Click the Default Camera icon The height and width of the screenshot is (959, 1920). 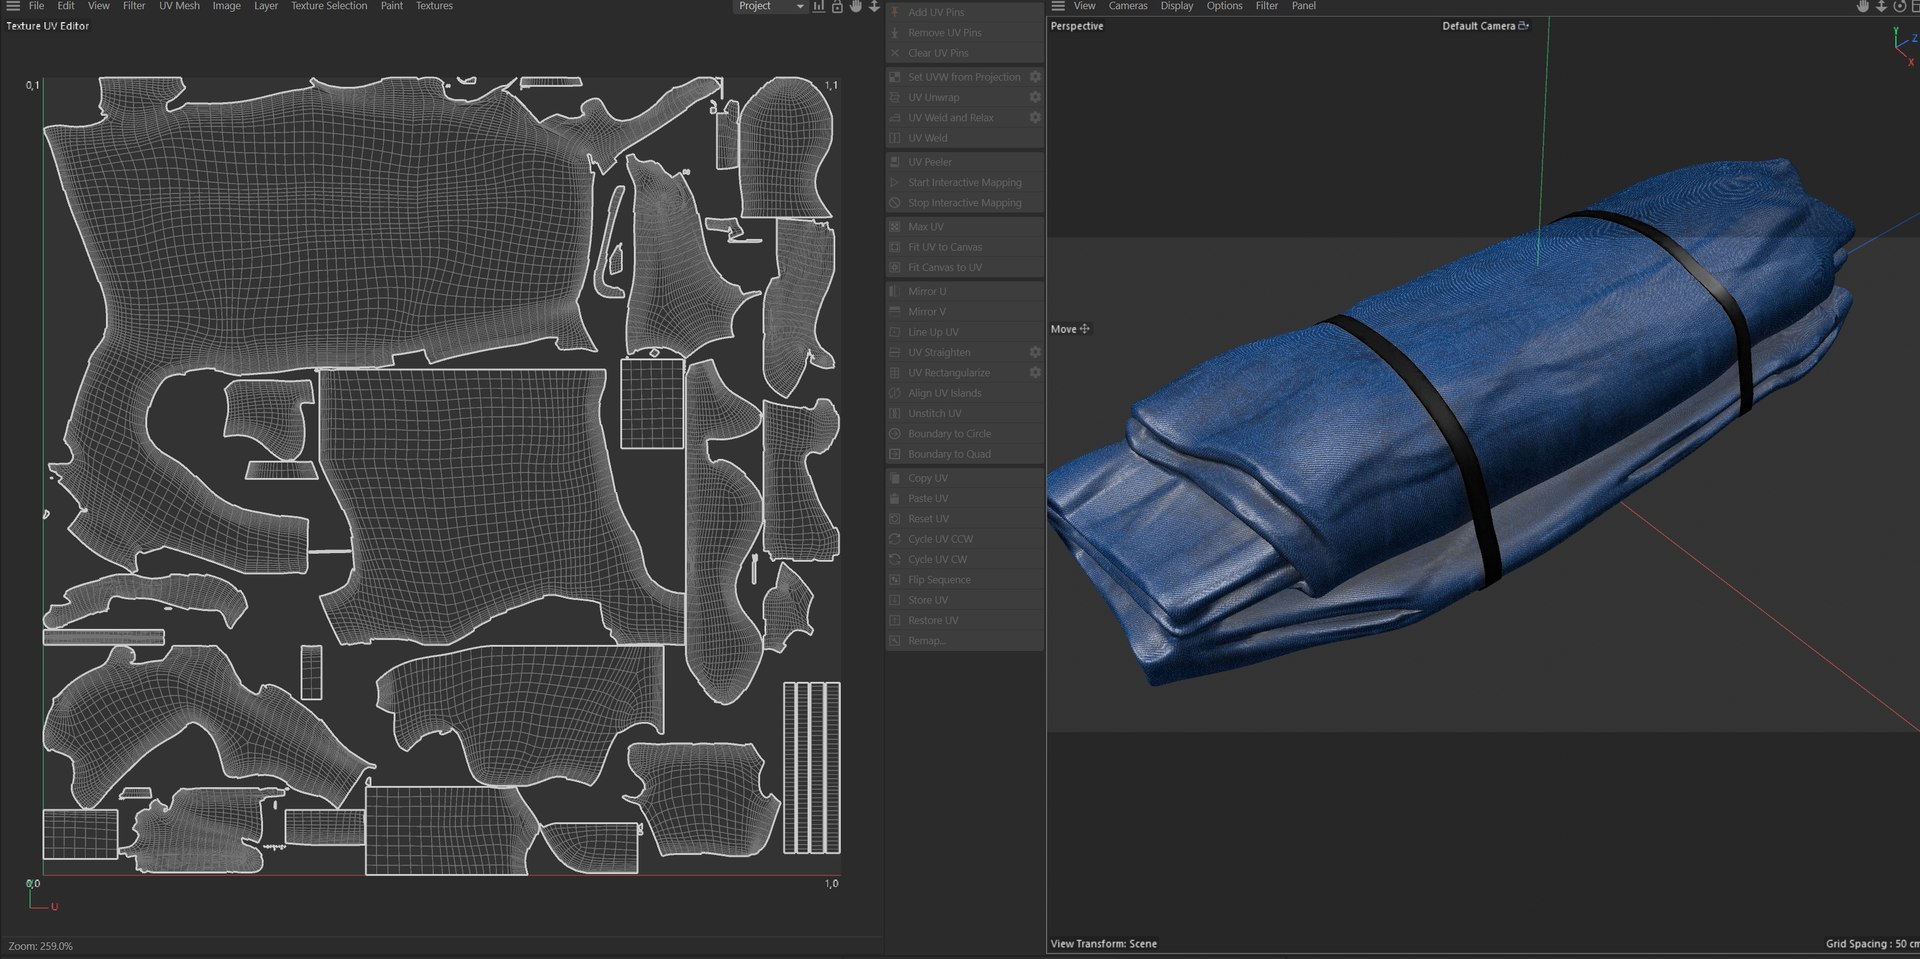(1523, 26)
